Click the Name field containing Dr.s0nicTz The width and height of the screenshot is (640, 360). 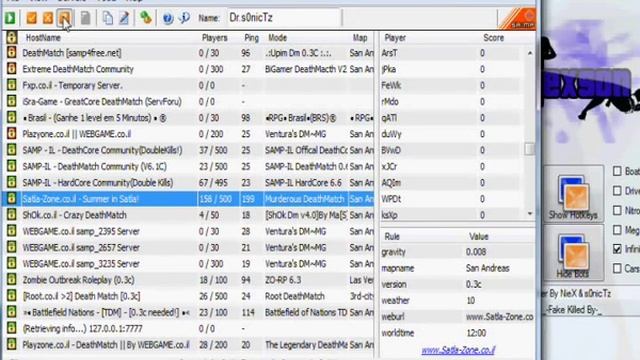click(283, 18)
